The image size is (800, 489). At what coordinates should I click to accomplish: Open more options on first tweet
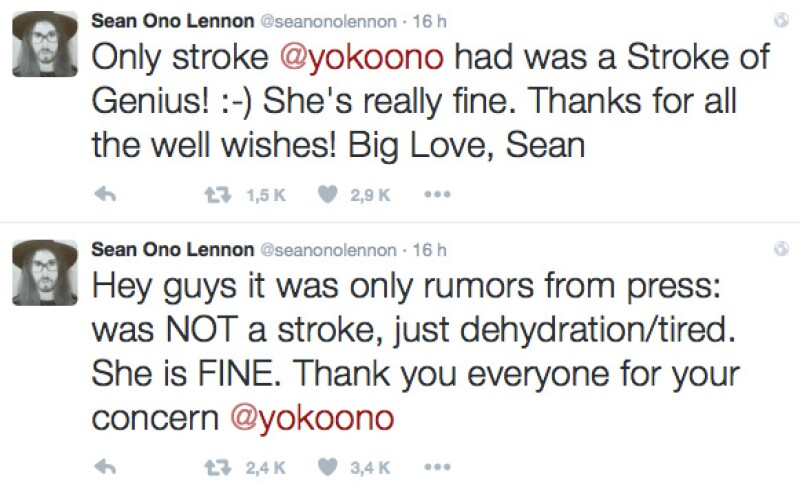[x=438, y=194]
